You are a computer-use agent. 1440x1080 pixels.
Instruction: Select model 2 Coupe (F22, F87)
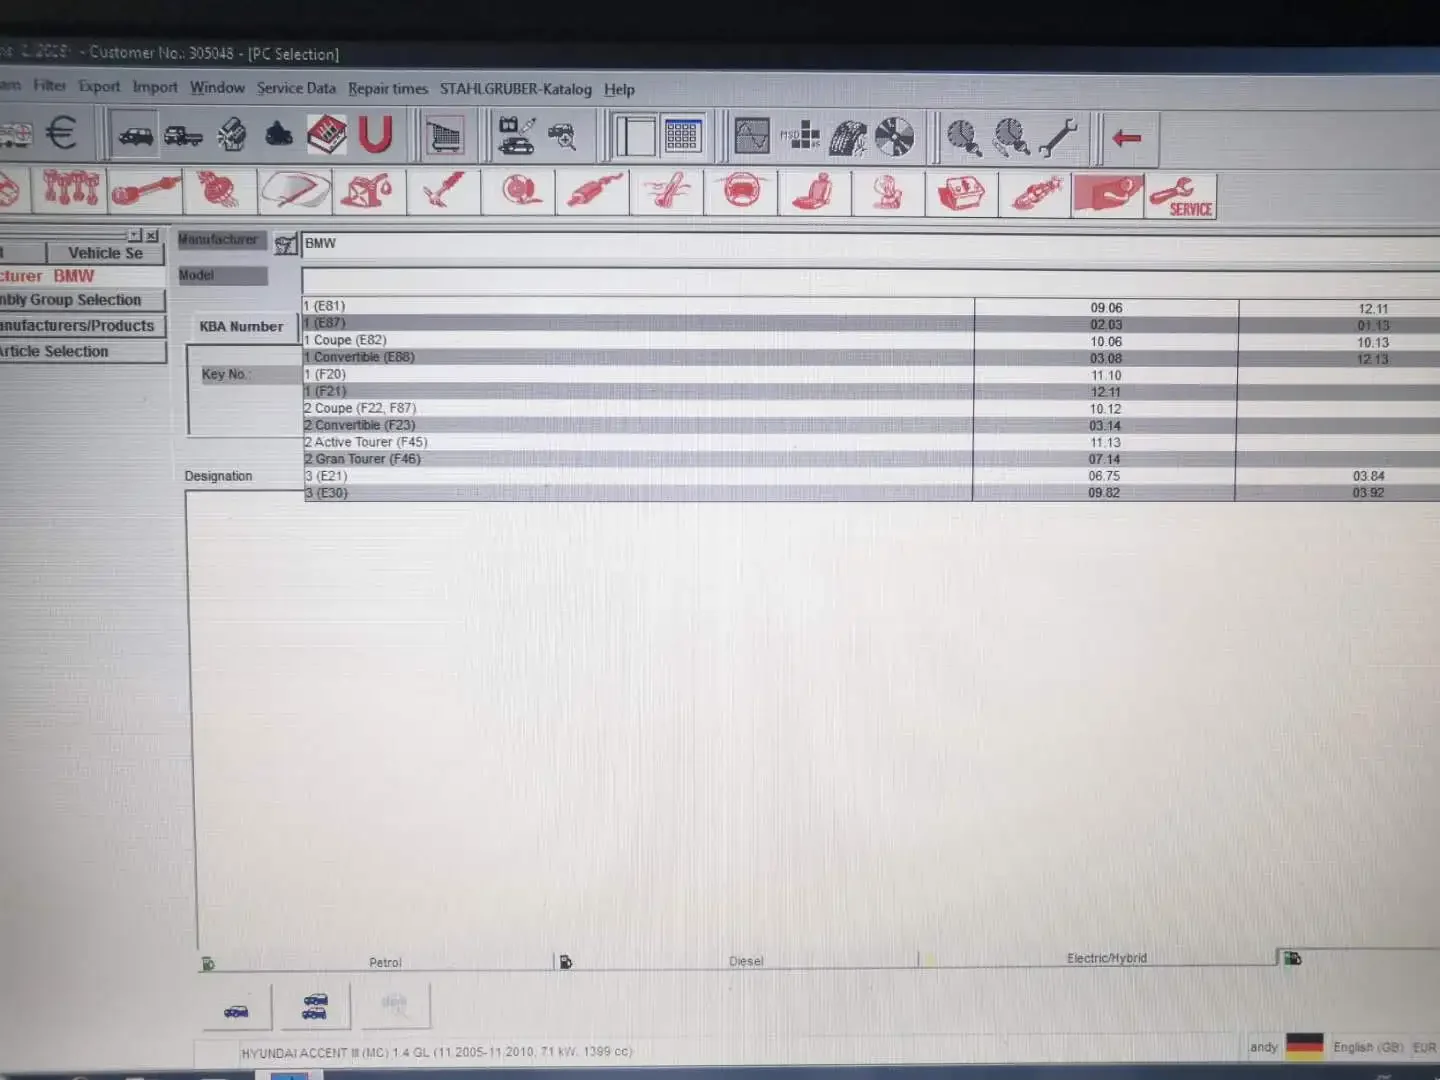870,409
